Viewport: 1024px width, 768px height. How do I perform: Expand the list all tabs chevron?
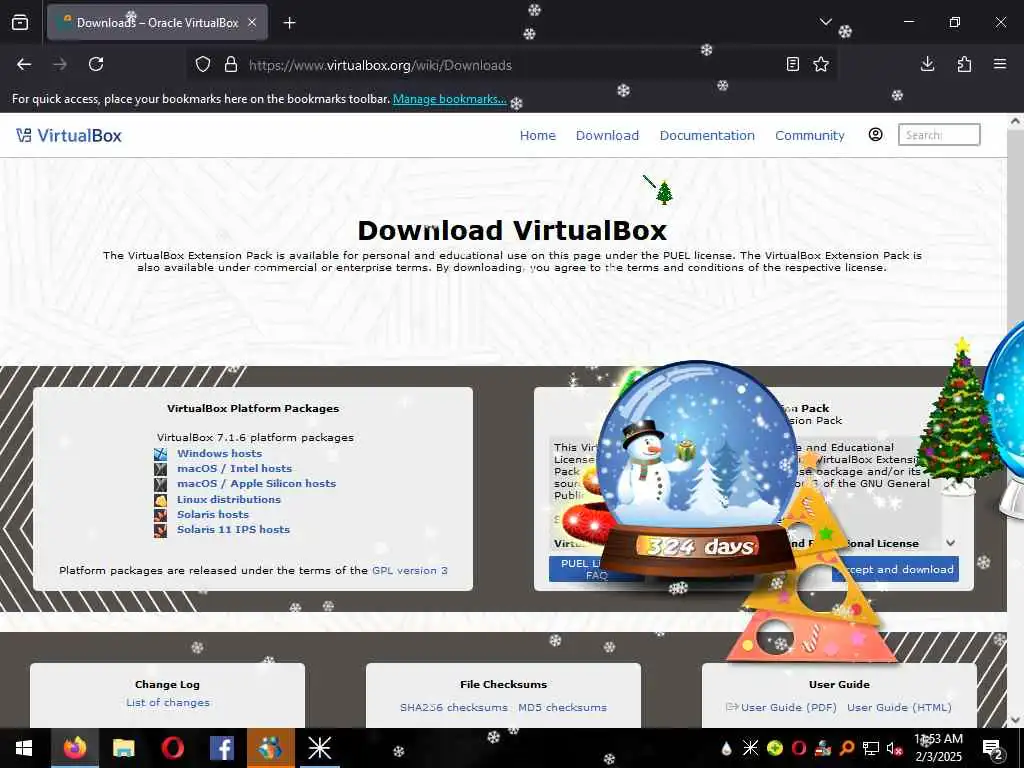pos(825,22)
